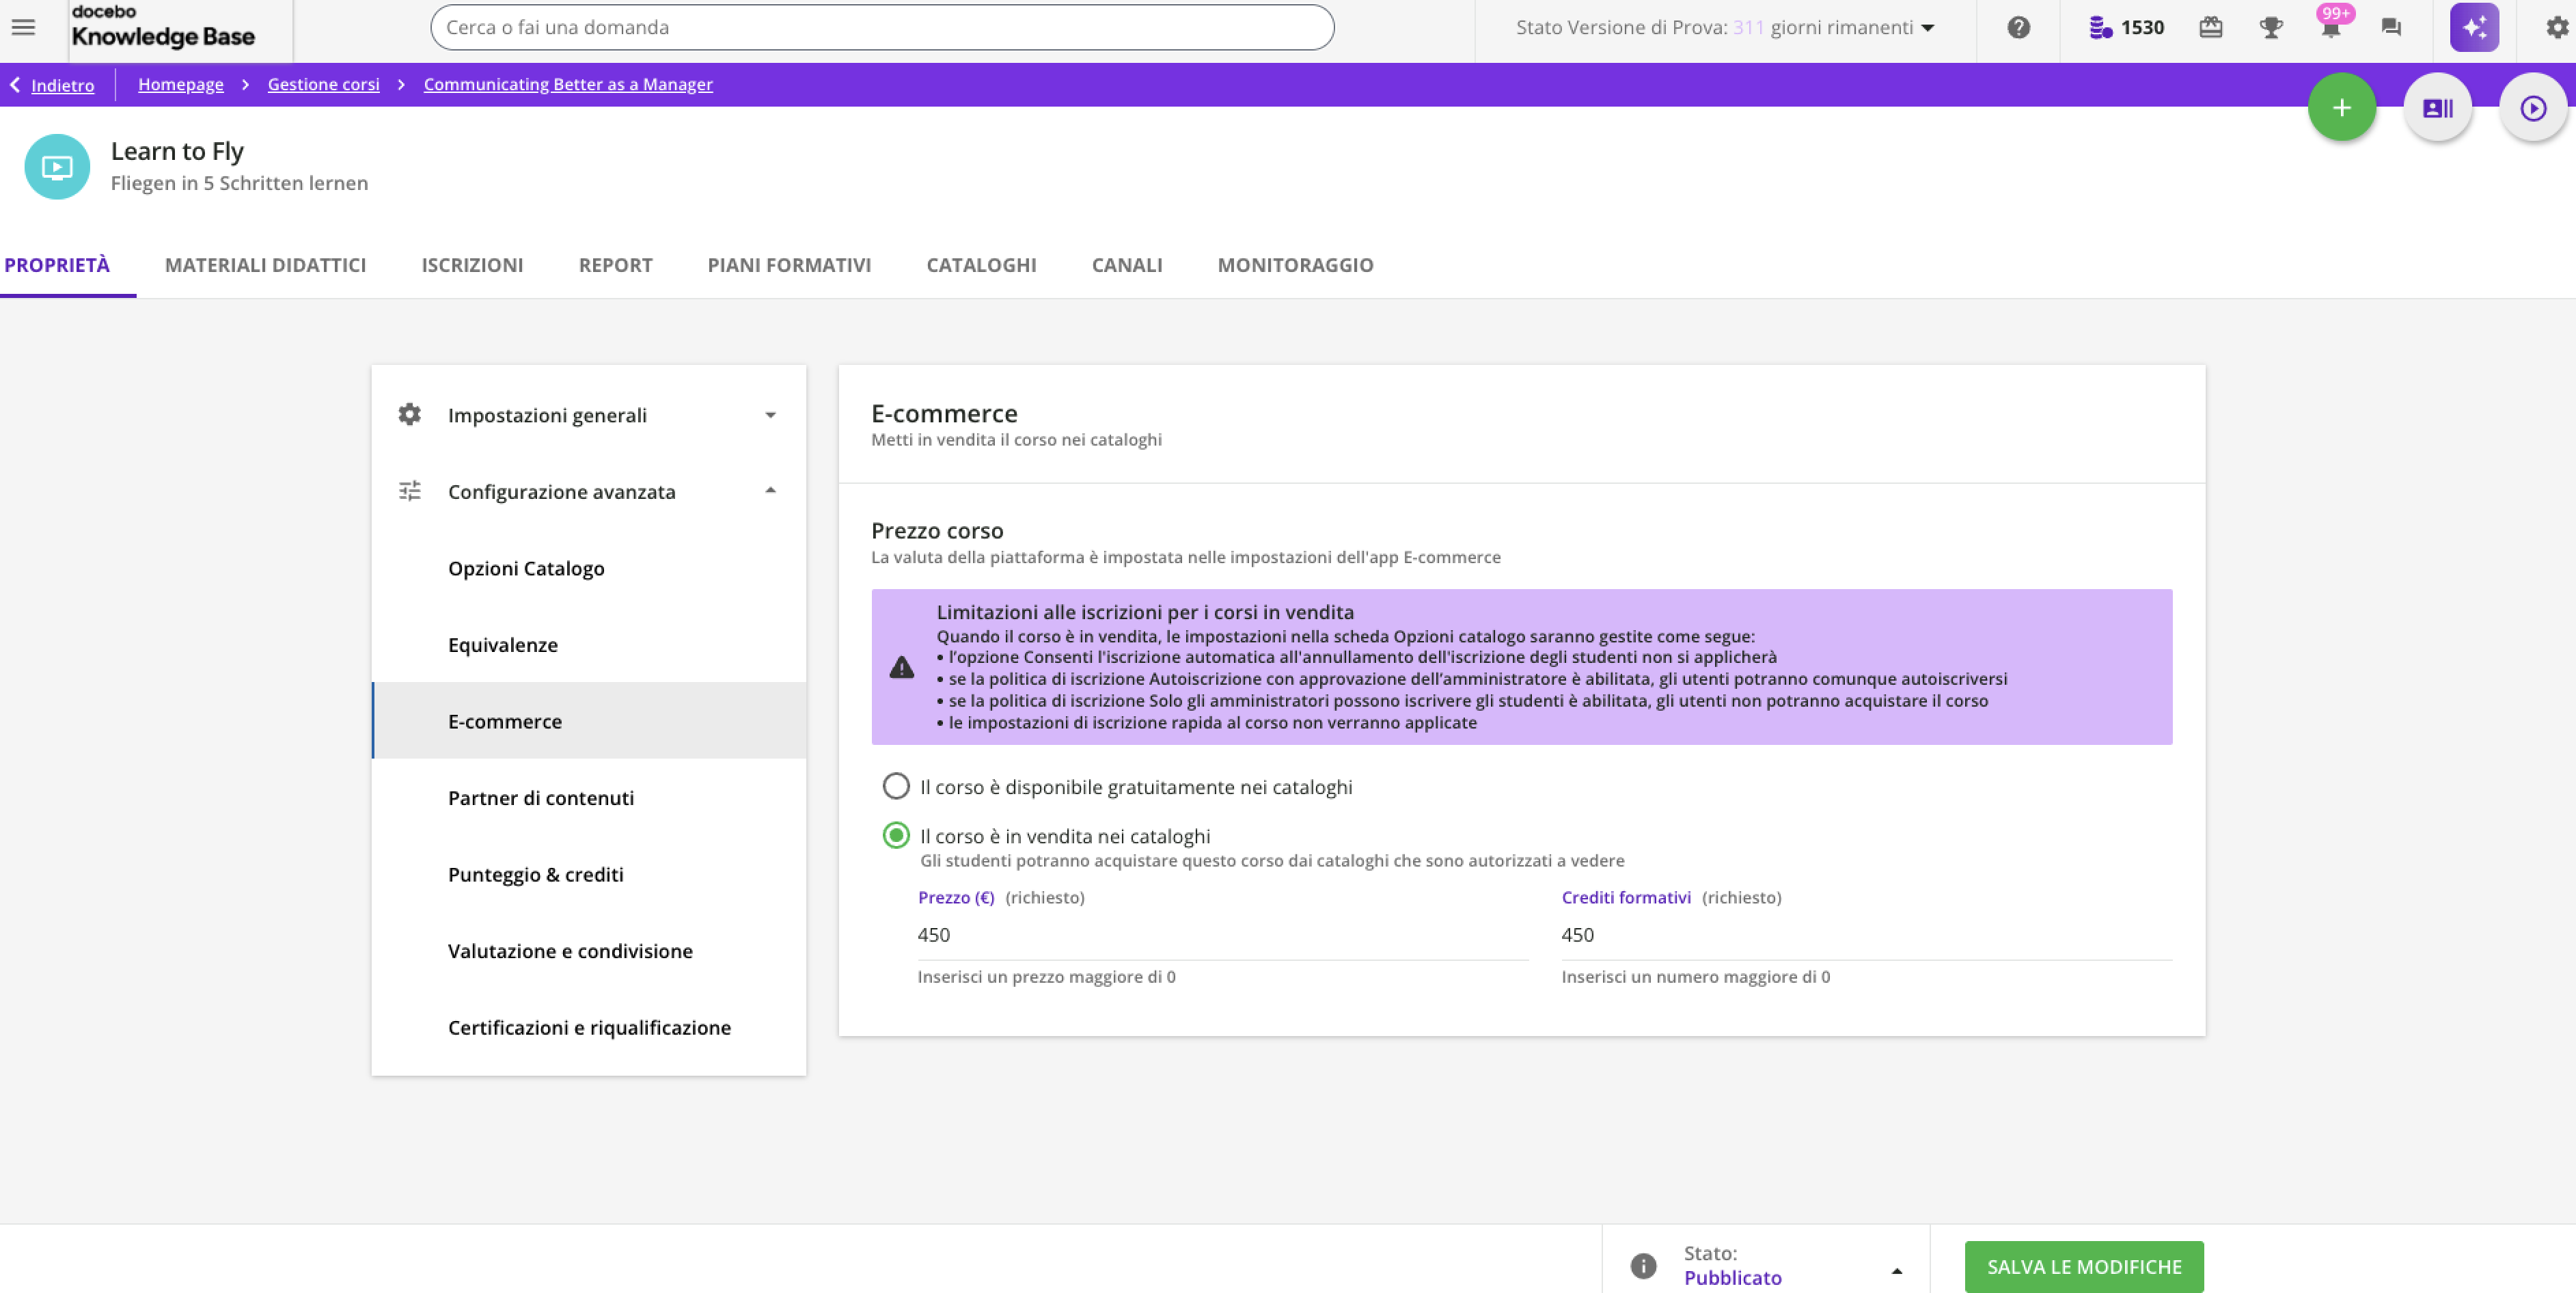Click the green plus add button
The width and height of the screenshot is (2576, 1293).
click(2341, 107)
